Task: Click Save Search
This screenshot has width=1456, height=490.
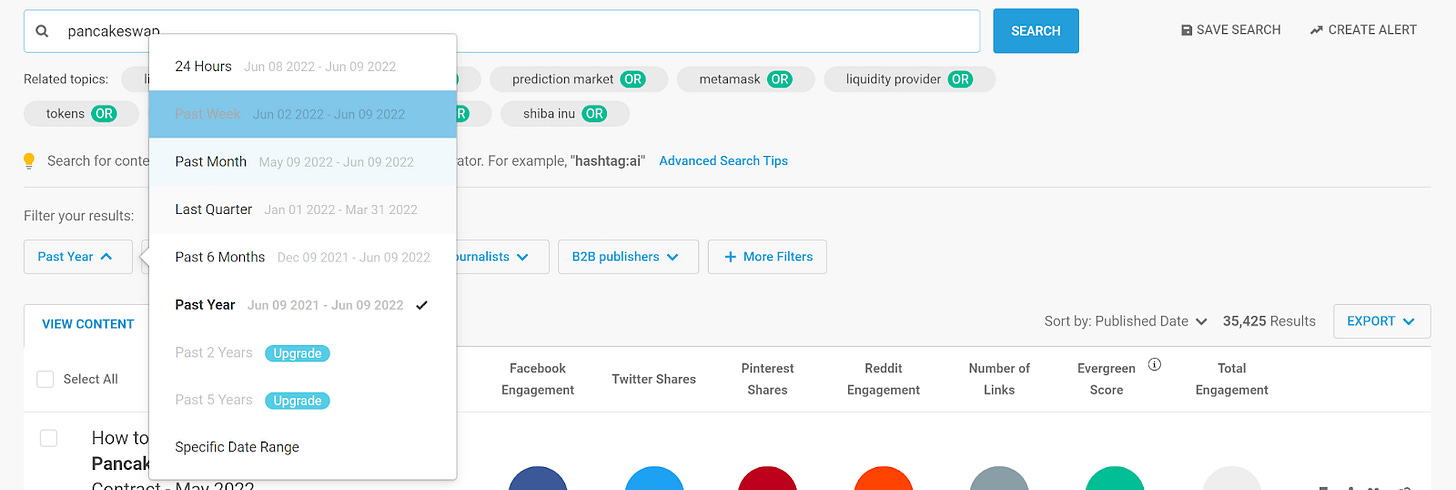Action: tap(1231, 30)
